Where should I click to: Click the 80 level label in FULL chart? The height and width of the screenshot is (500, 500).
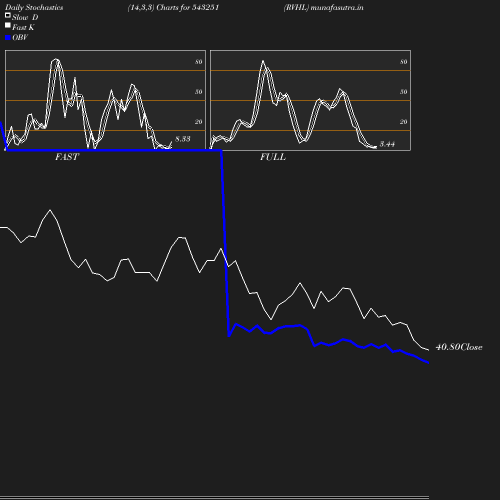(x=404, y=62)
